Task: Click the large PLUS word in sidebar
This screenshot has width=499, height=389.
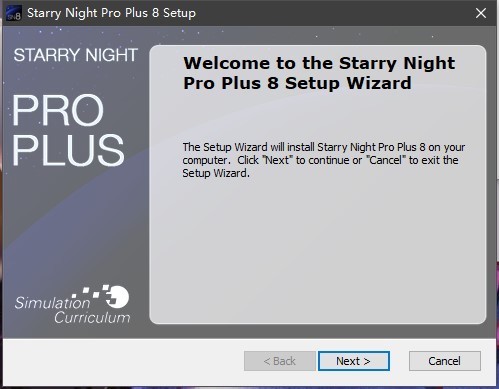Action: (x=68, y=150)
